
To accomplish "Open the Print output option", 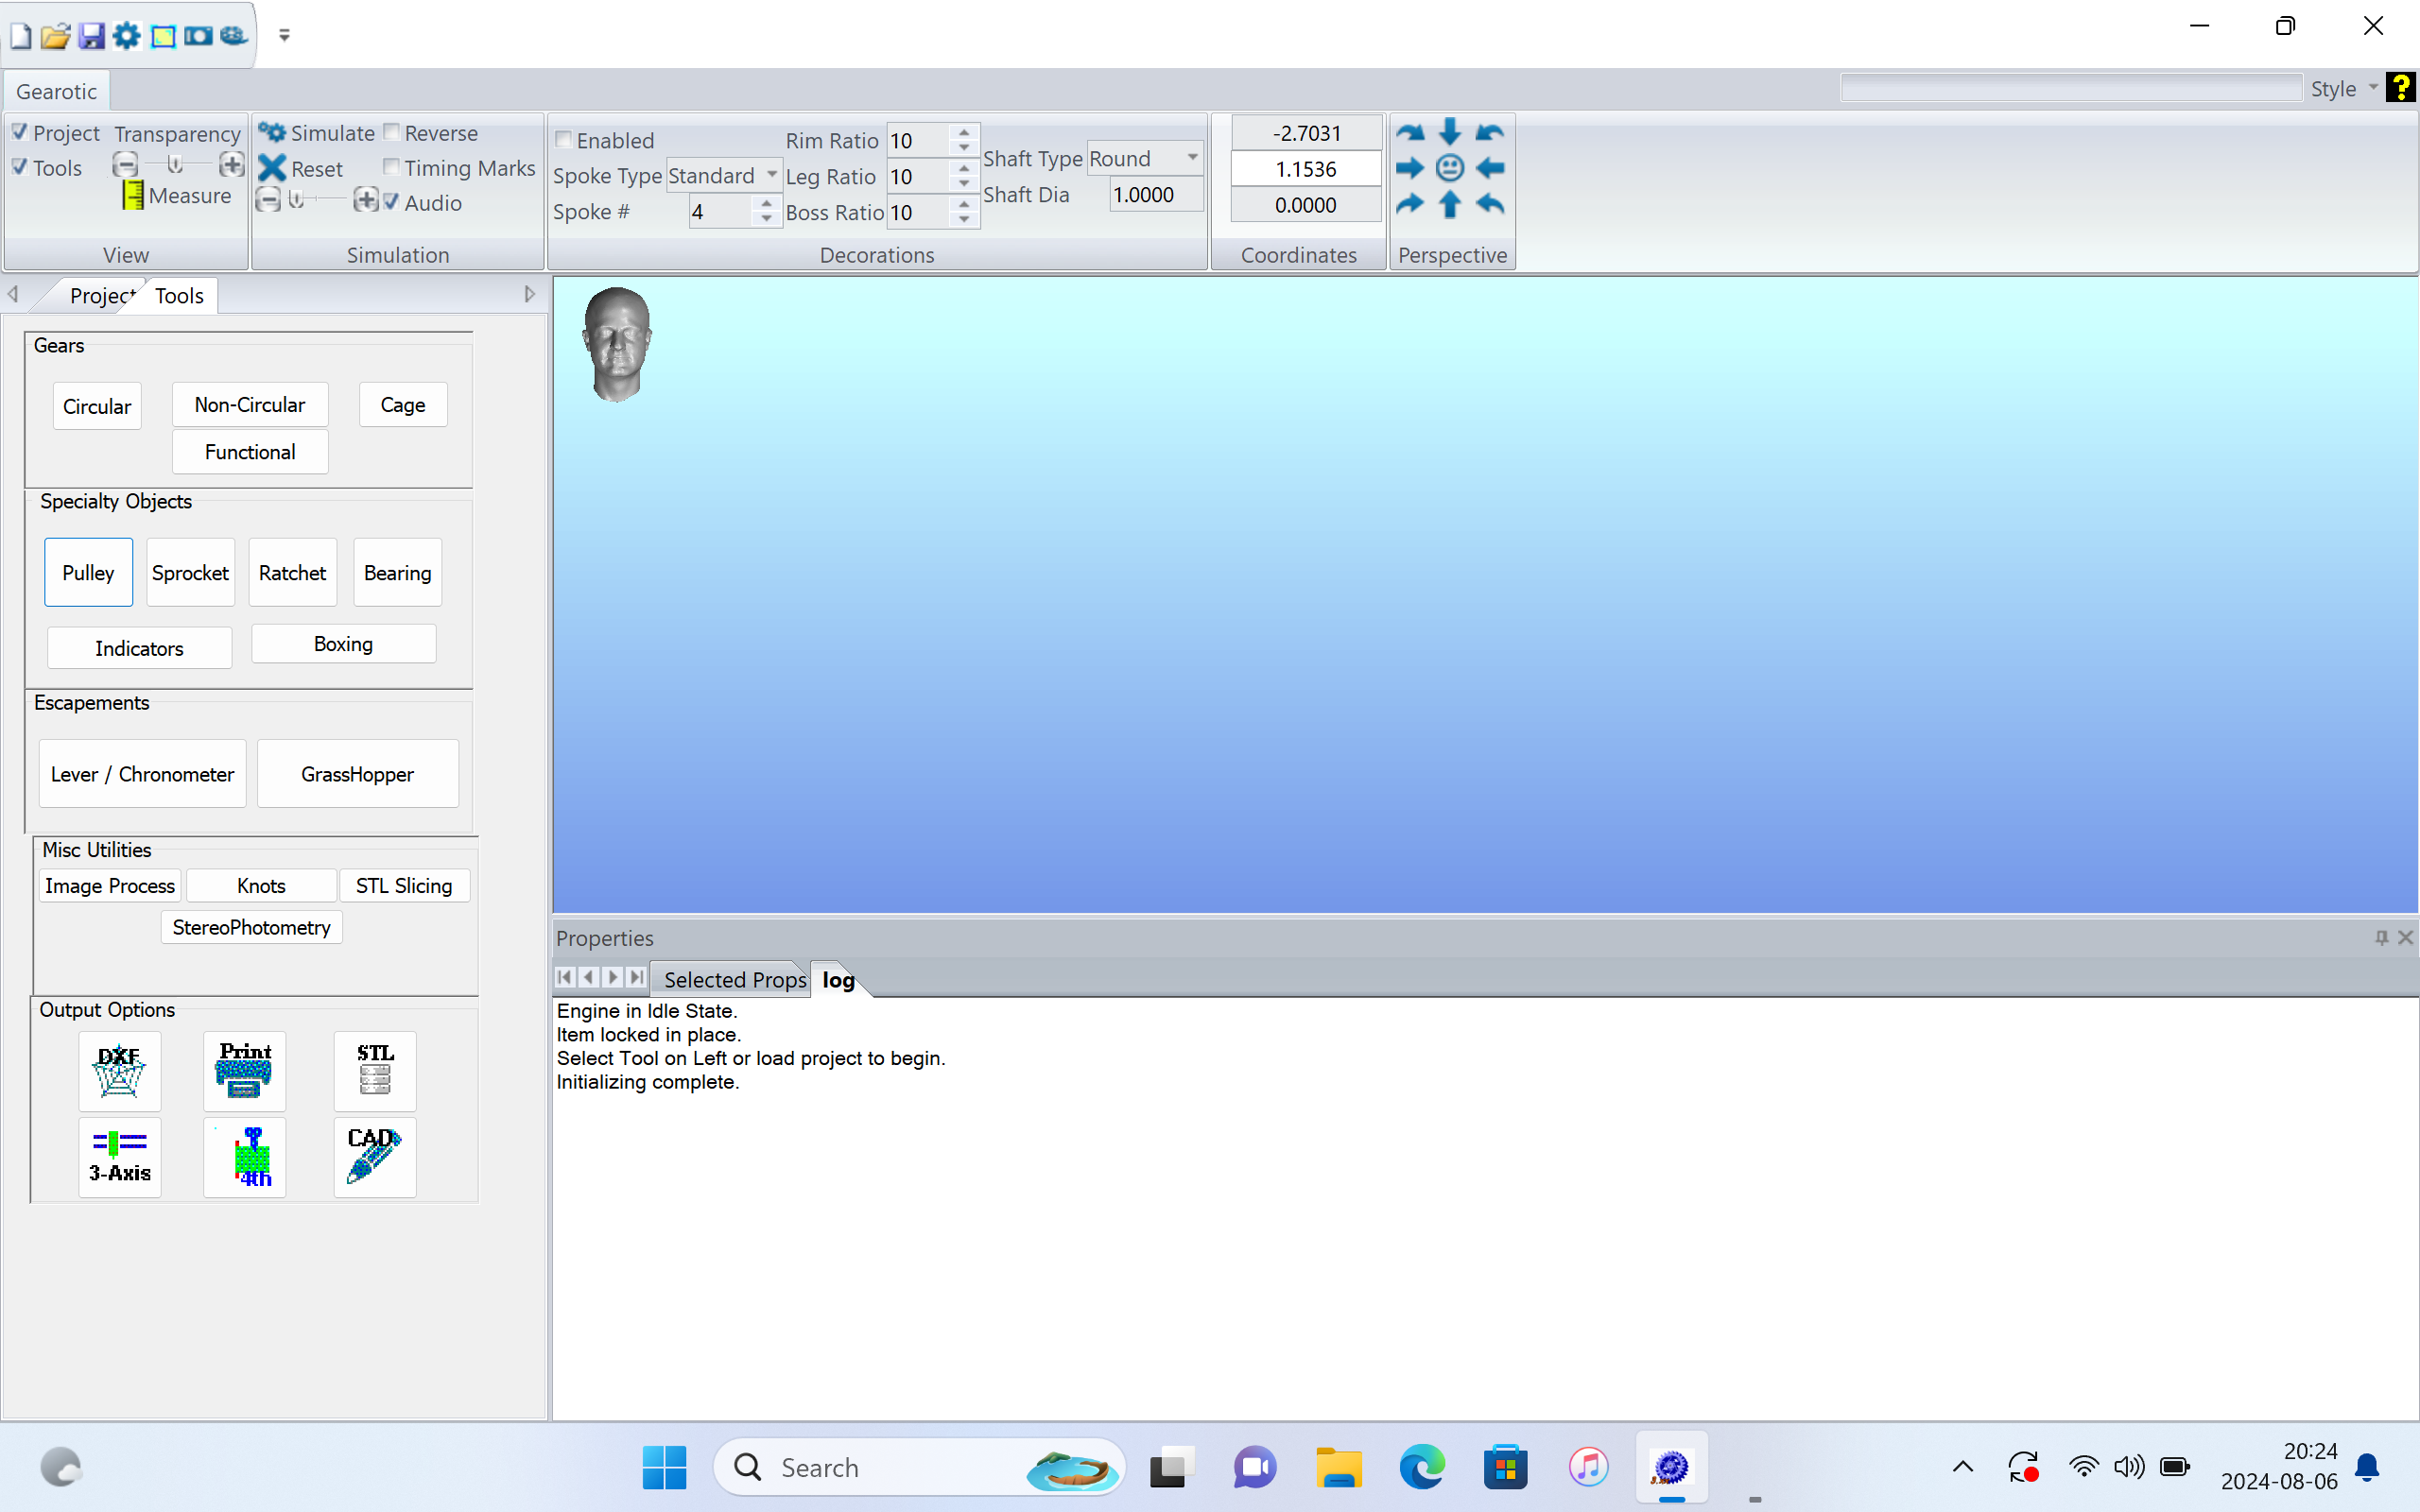I will 244,1070.
